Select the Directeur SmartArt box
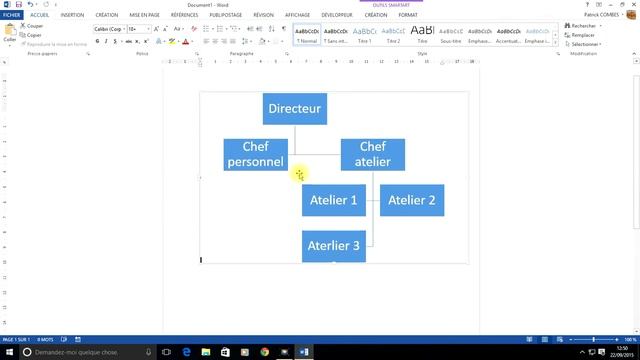The image size is (640, 360). pos(295,109)
